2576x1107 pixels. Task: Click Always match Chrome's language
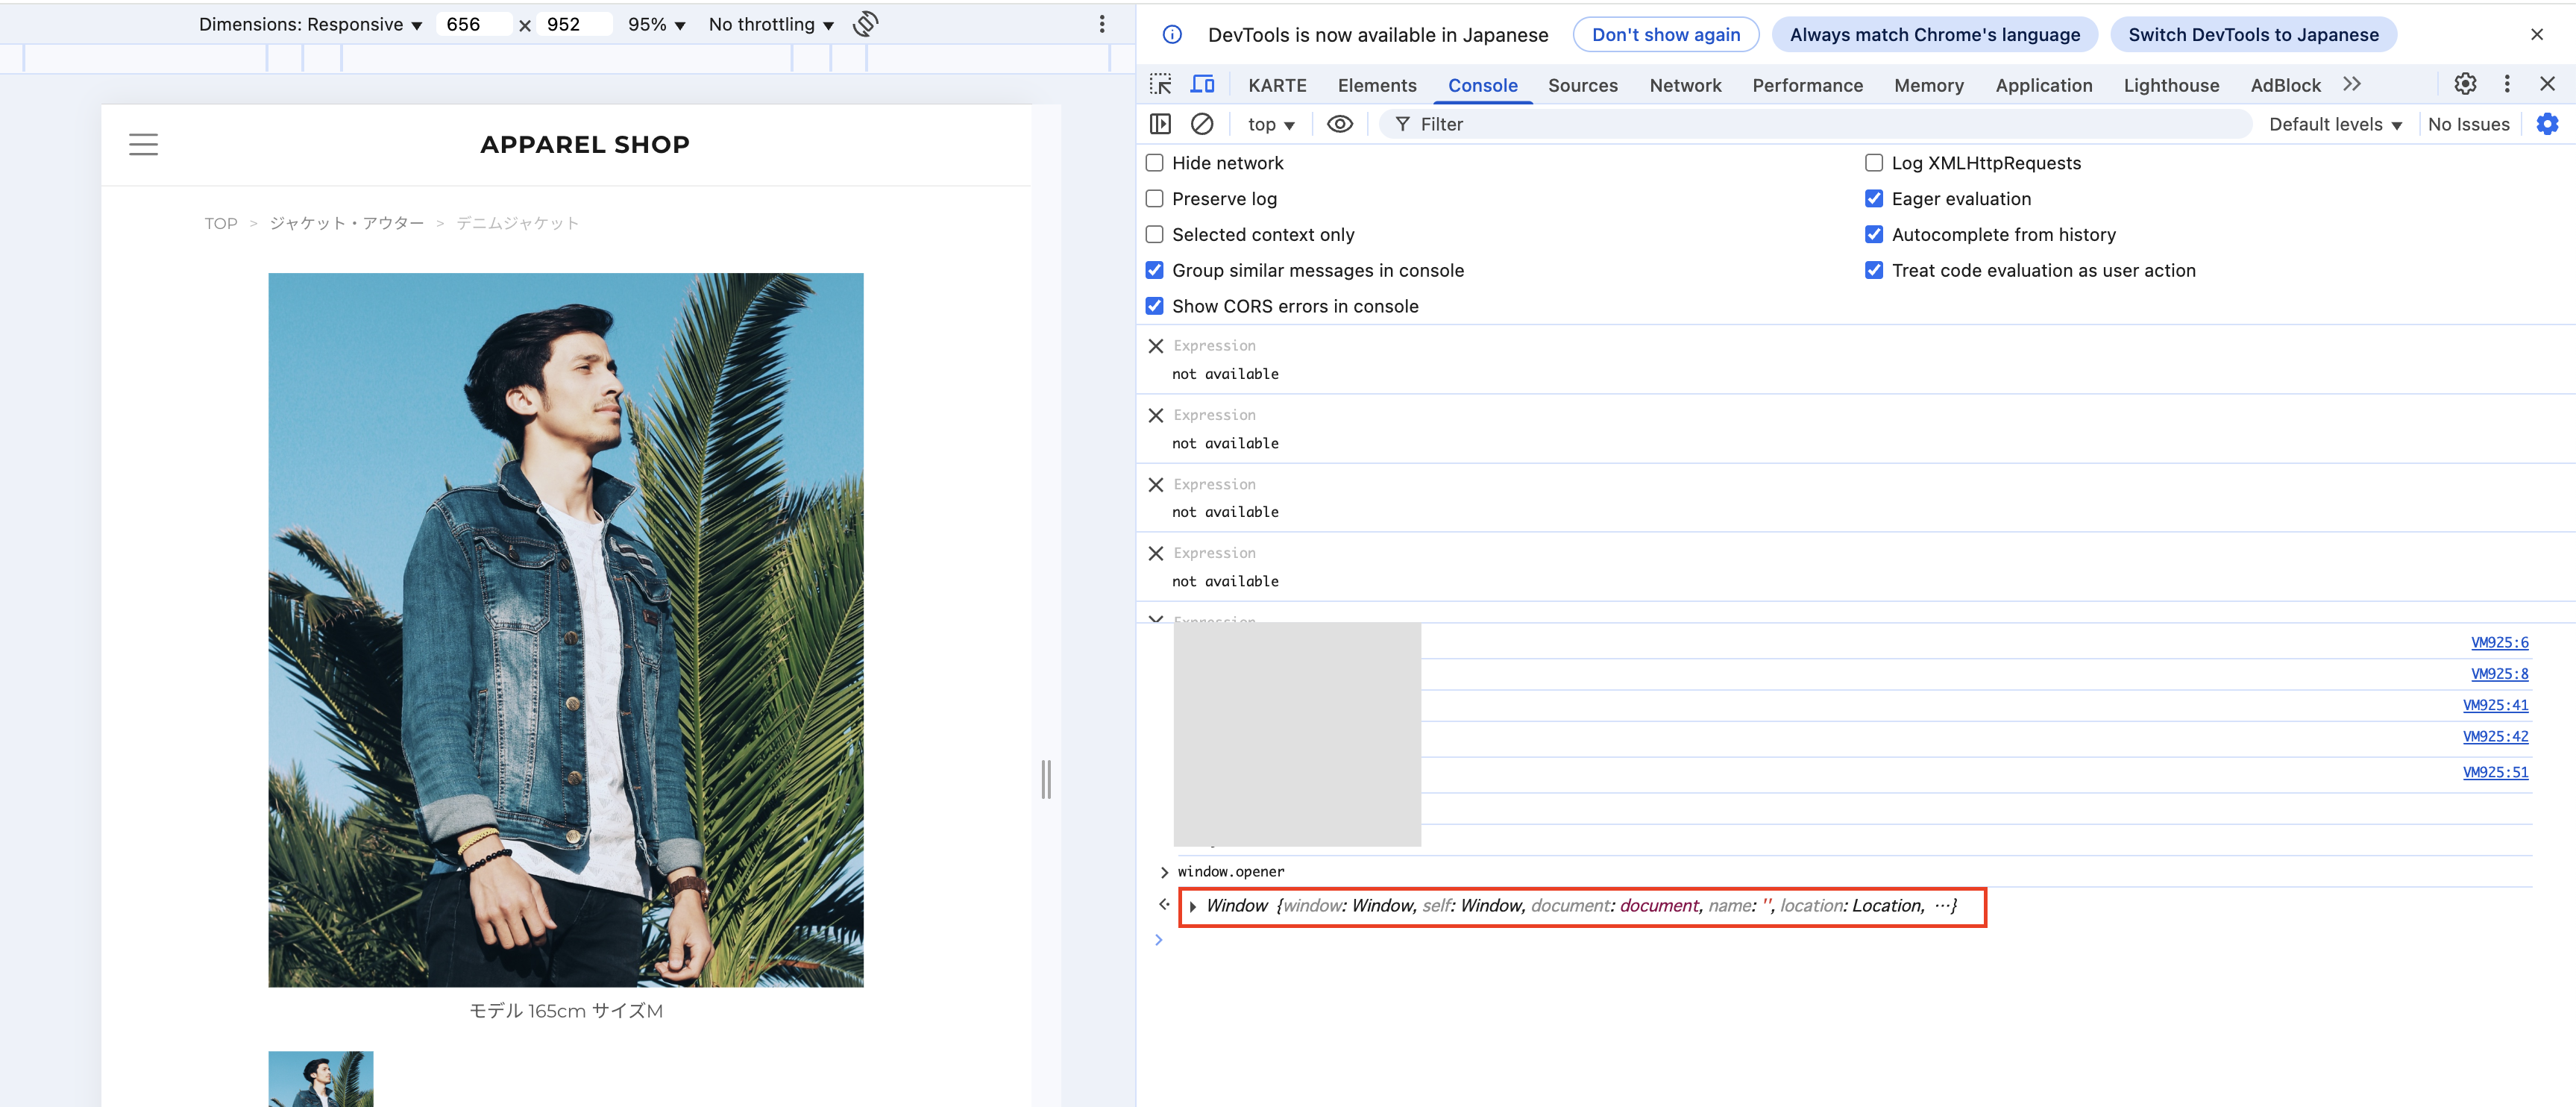1934,35
